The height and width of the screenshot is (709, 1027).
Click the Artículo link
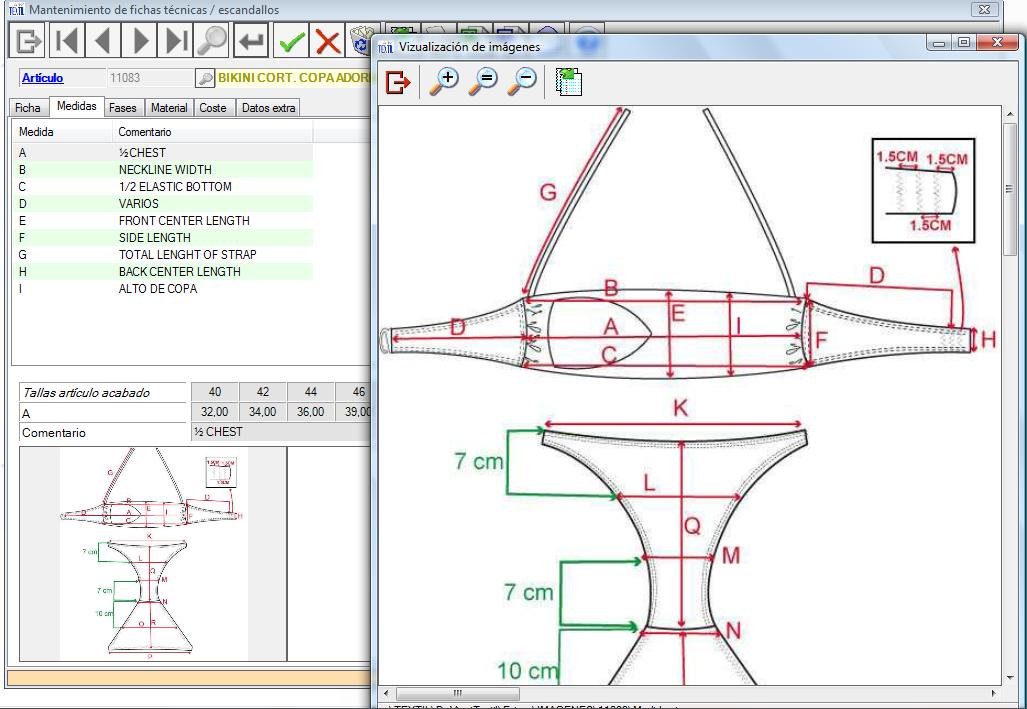pyautogui.click(x=42, y=78)
